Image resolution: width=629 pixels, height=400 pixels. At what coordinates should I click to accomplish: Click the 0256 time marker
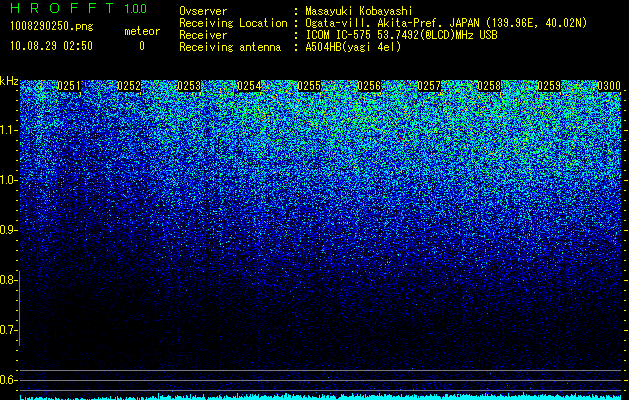(369, 86)
